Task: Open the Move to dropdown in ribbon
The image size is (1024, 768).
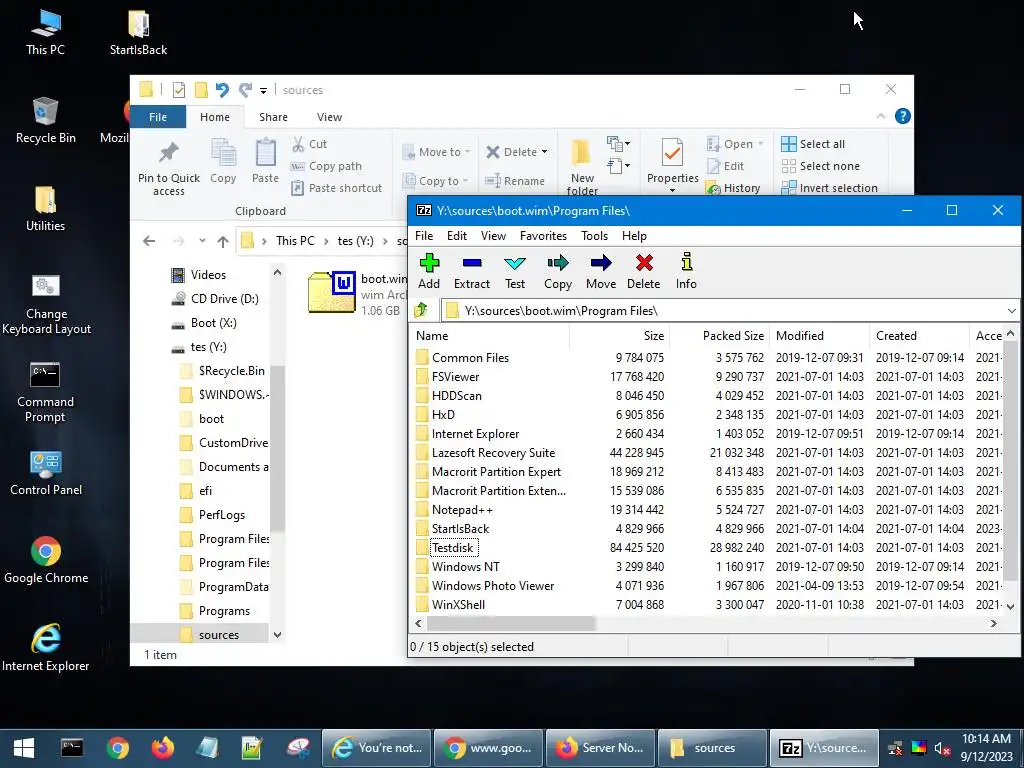Action: coord(436,152)
